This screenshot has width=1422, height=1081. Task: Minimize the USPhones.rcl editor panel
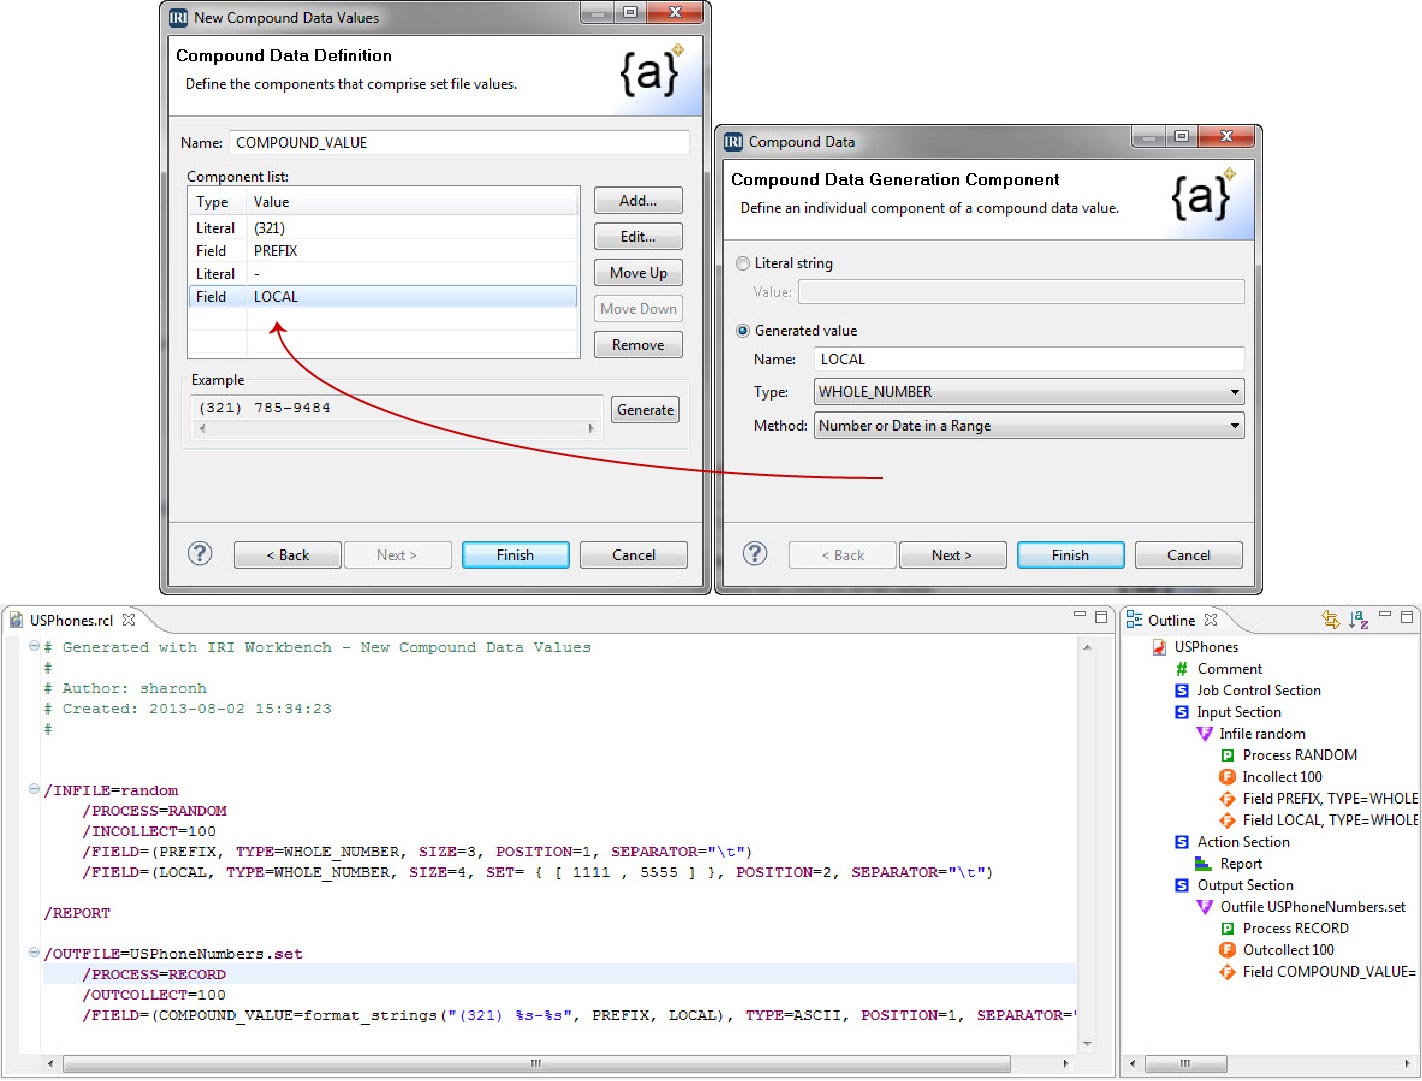click(1080, 616)
